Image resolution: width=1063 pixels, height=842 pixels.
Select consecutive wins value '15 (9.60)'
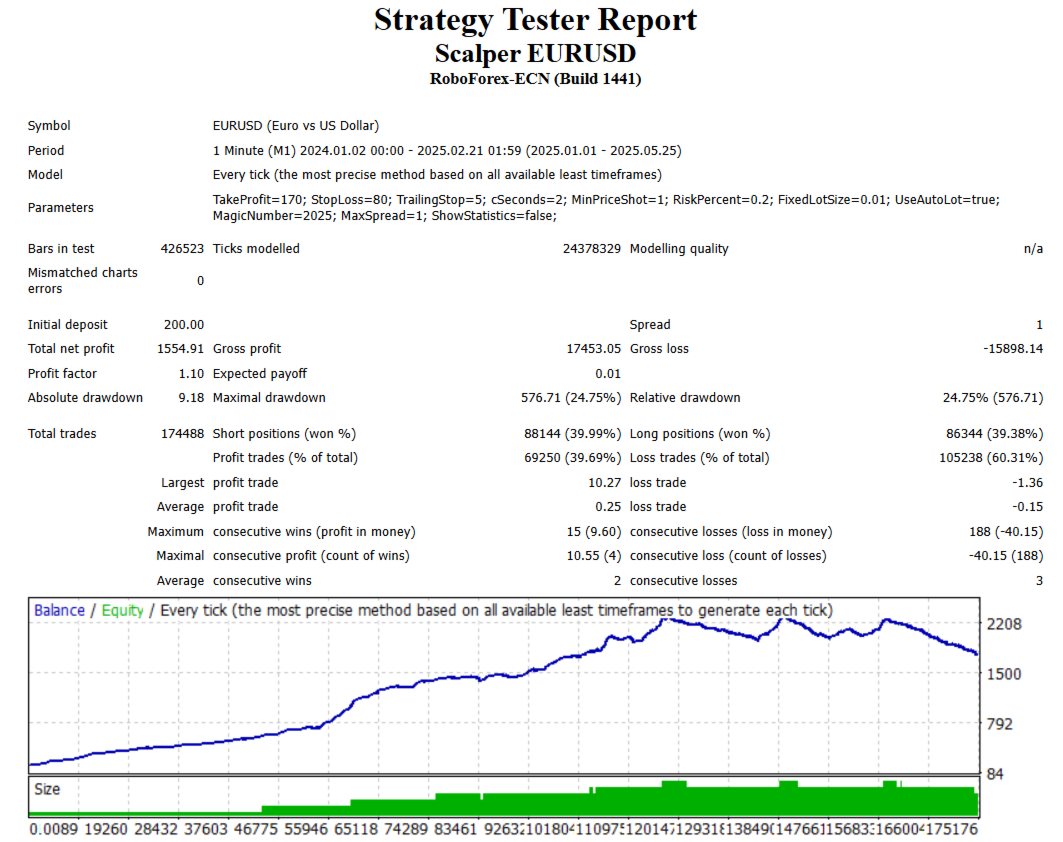pos(593,532)
